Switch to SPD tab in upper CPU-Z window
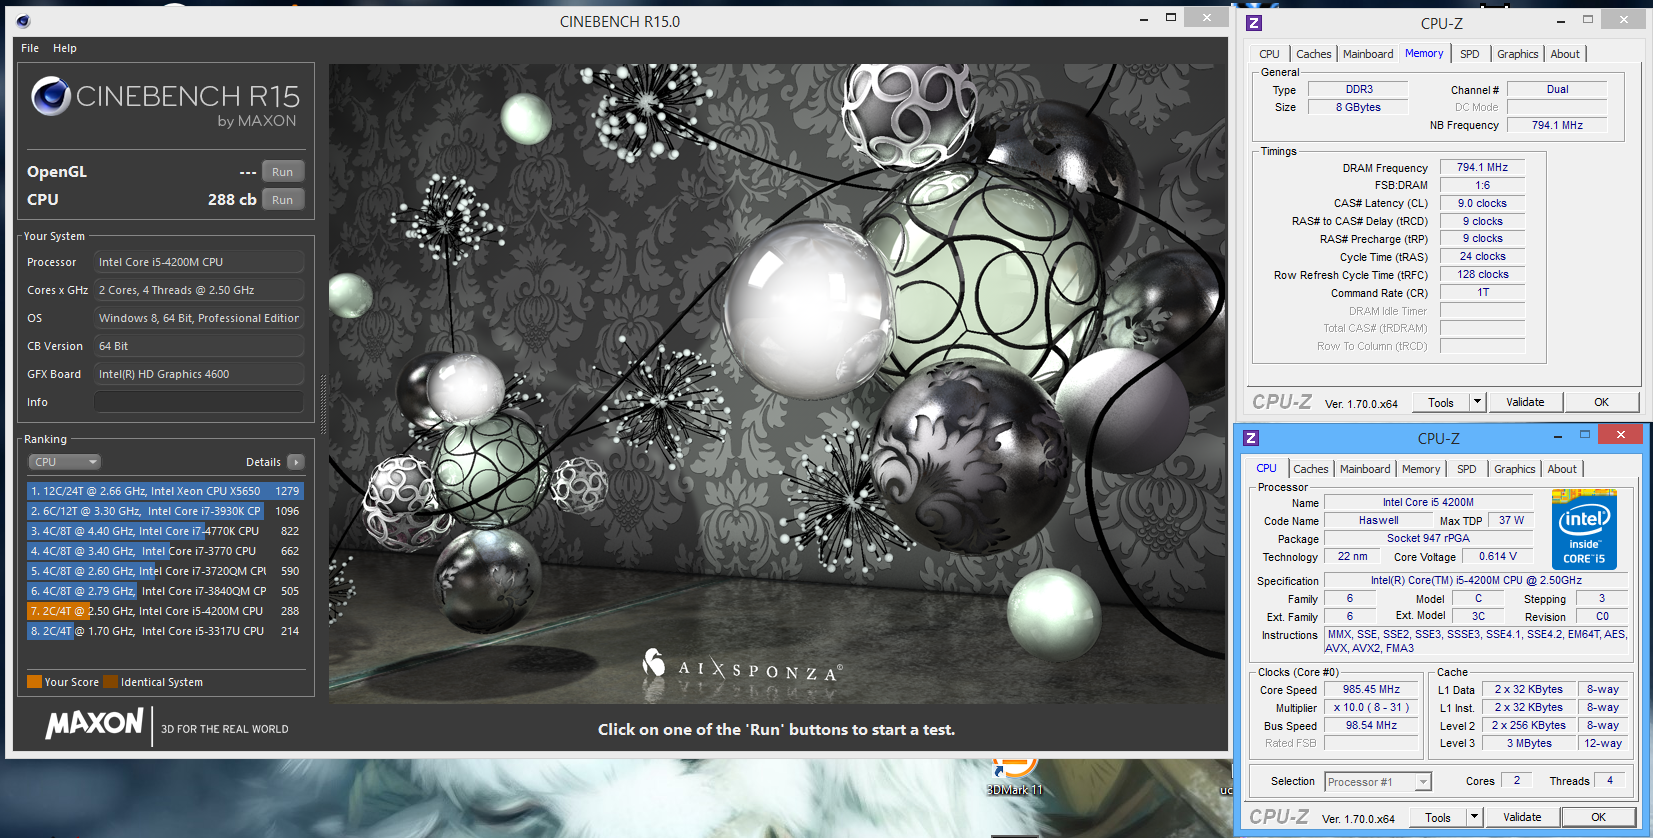Image resolution: width=1653 pixels, height=838 pixels. tap(1469, 54)
